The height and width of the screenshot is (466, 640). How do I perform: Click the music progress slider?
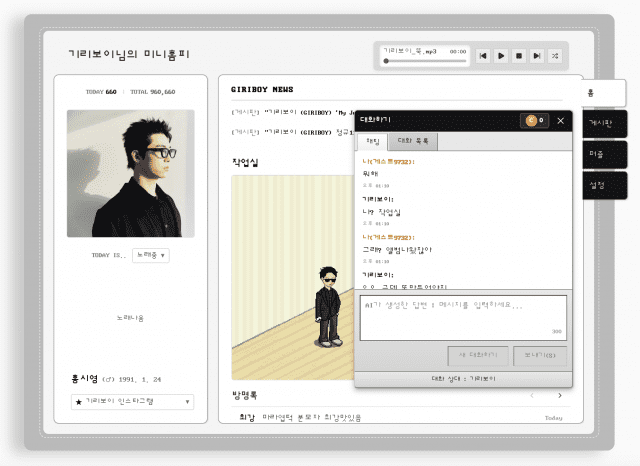pyautogui.click(x=425, y=61)
